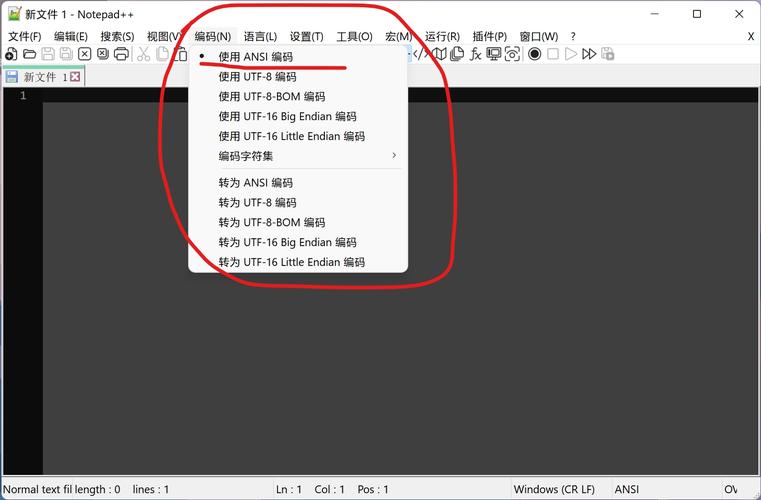
Task: Open the 文件(F) menu
Action: [25, 36]
